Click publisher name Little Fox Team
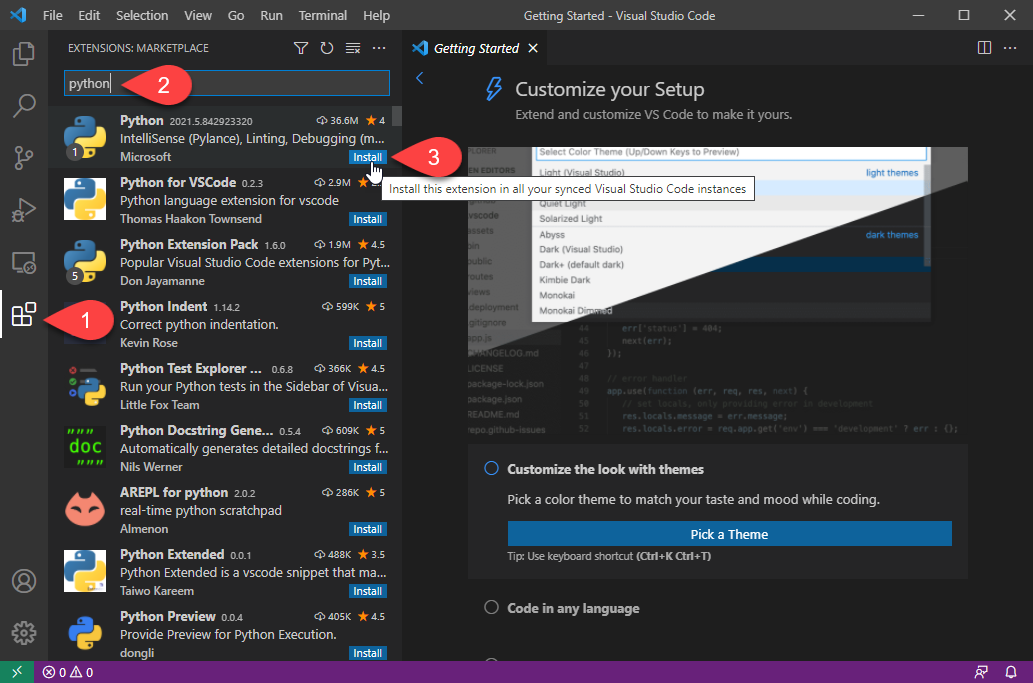Image resolution: width=1033 pixels, height=683 pixels. (159, 405)
